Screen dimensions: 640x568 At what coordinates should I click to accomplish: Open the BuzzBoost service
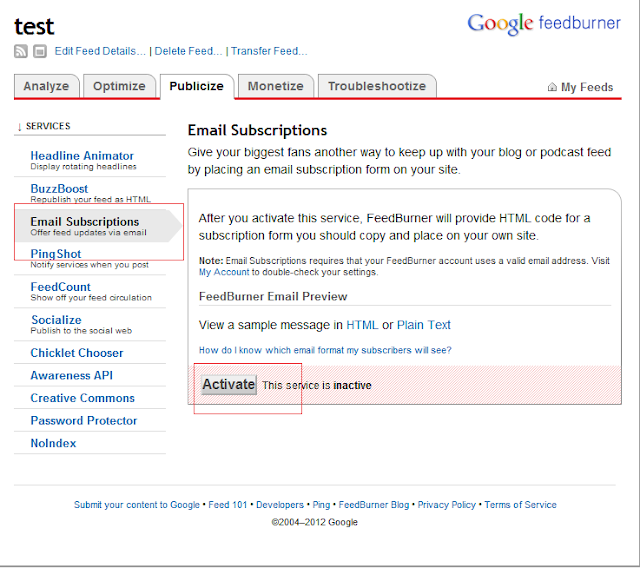point(59,188)
